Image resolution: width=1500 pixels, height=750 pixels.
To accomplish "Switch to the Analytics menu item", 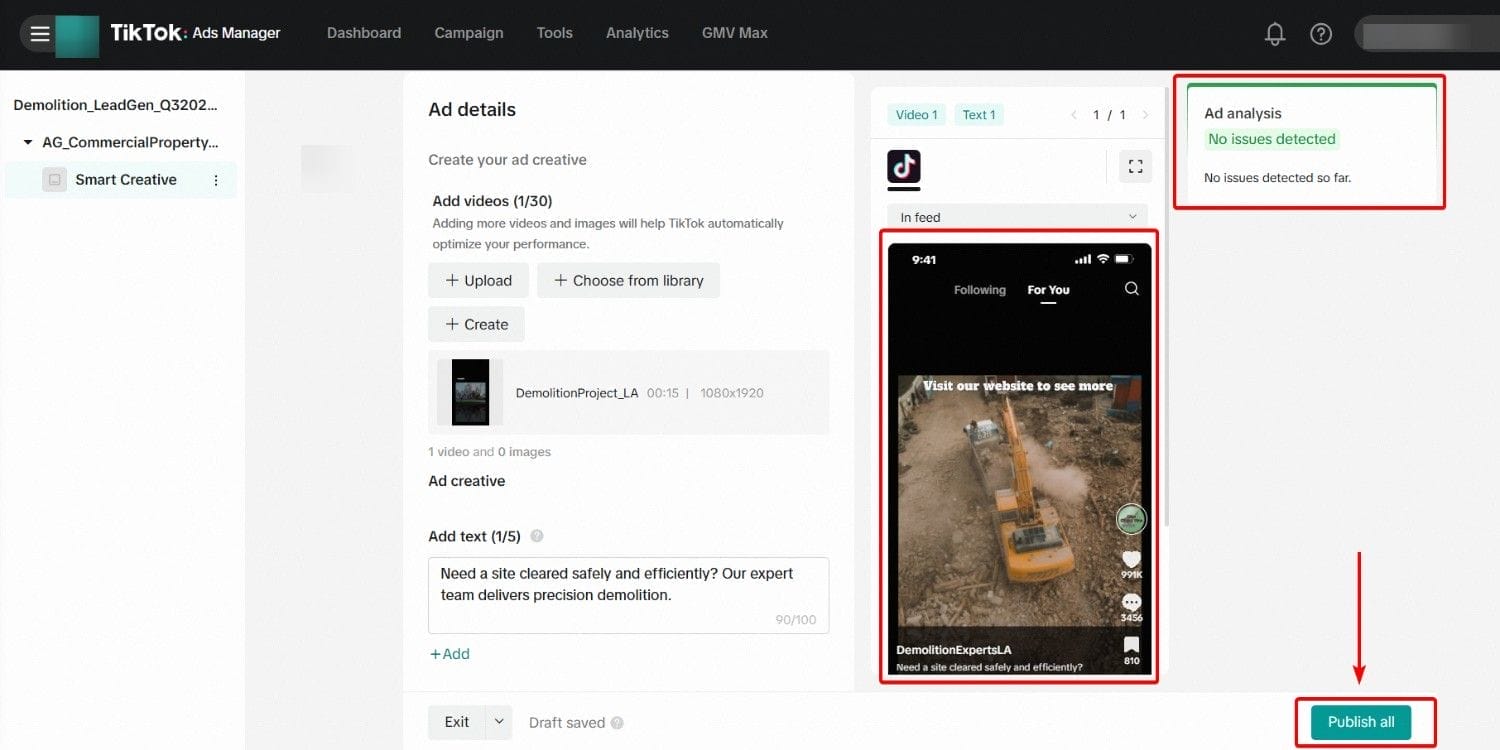I will (637, 33).
